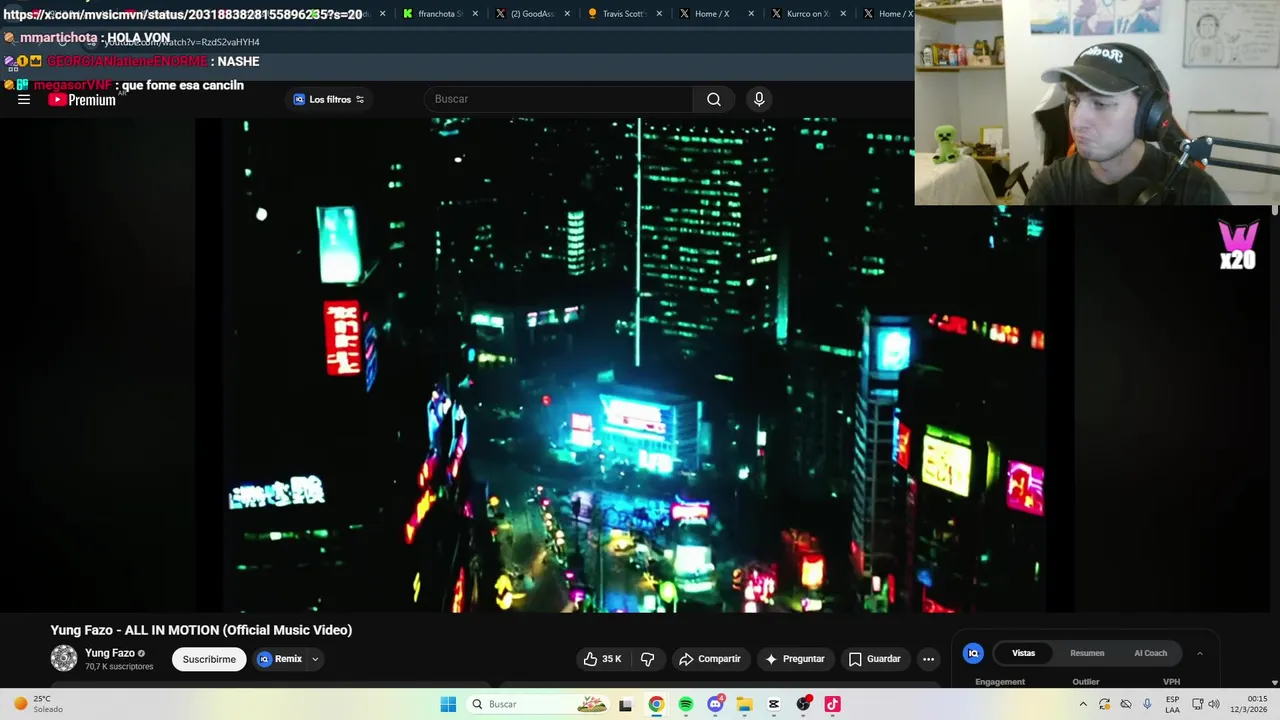Viewport: 1280px width, 720px height.
Task: Save the video with Guardar
Action: click(x=875, y=659)
